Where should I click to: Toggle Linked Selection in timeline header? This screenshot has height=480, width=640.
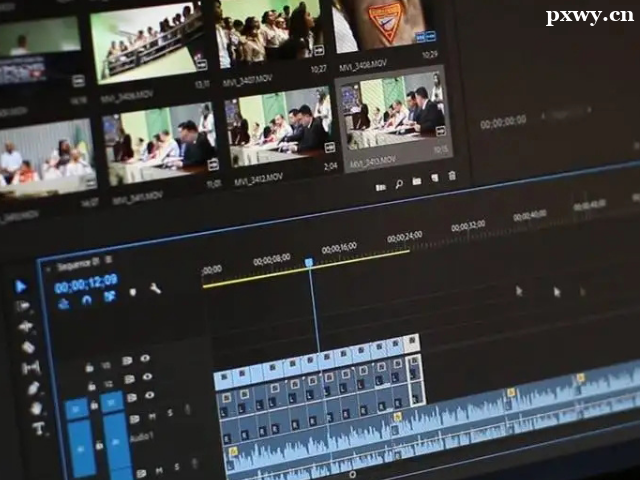point(109,296)
